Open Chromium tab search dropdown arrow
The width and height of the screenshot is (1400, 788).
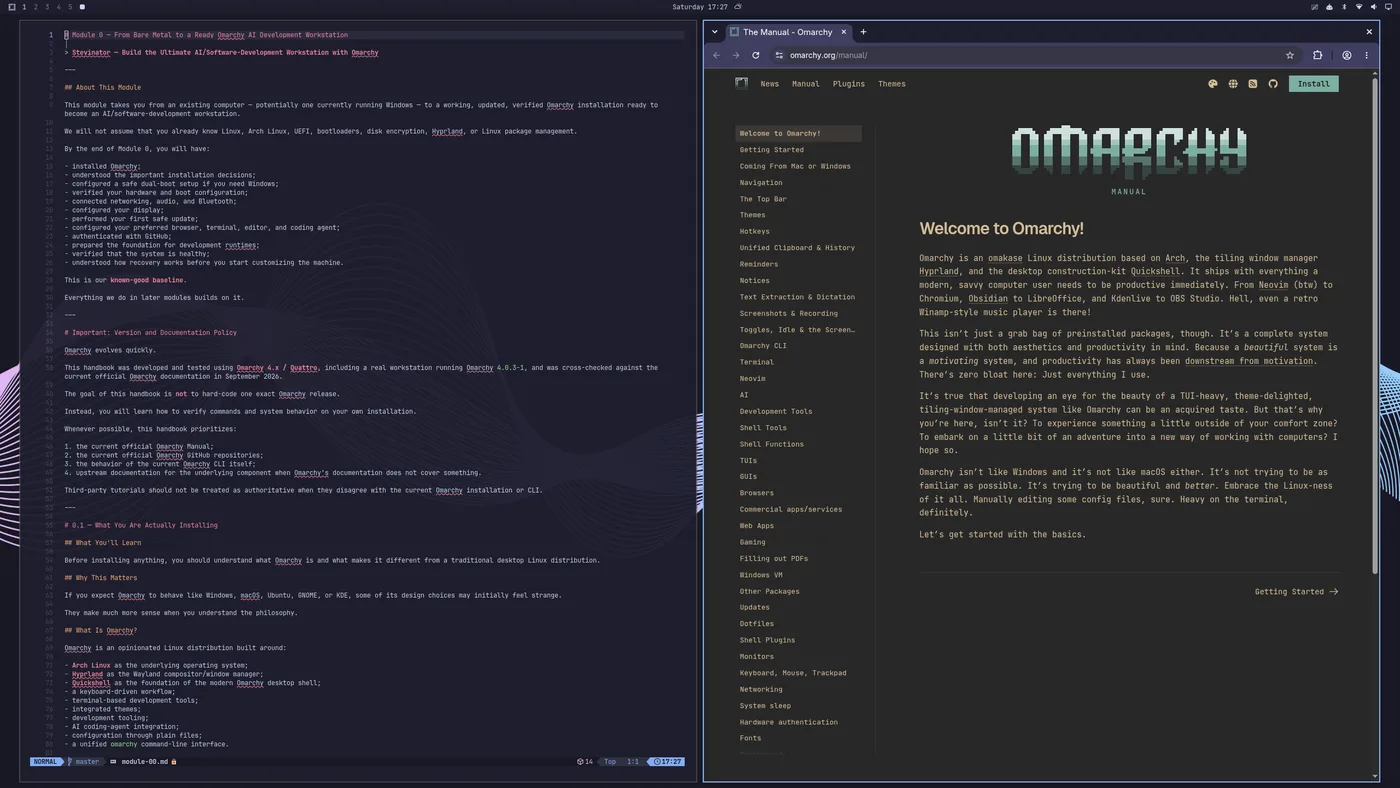pos(715,32)
